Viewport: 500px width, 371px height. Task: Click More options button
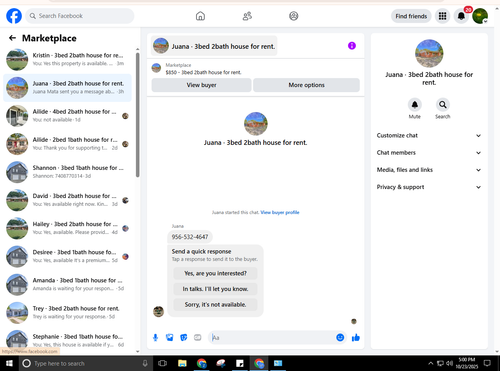[x=306, y=85]
